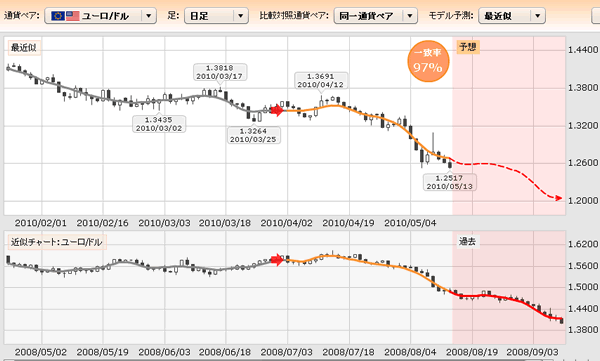Click the 2008/07/03 date axis label

pyautogui.click(x=287, y=352)
